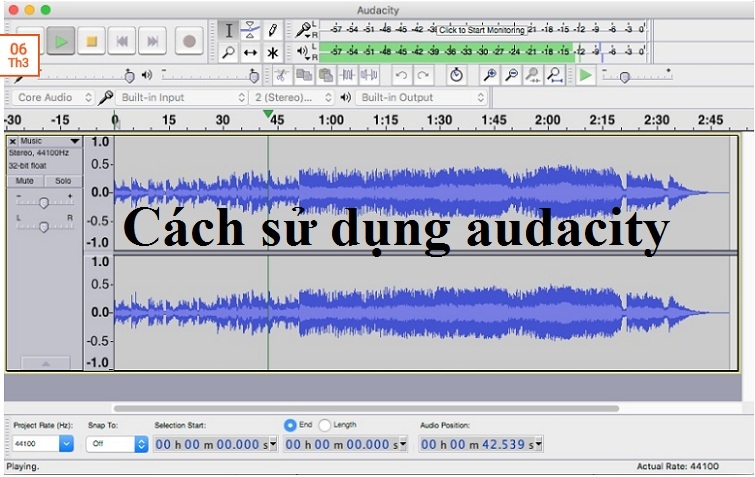Image resolution: width=755 pixels, height=477 pixels.
Task: Click the Zoom Out icon
Action: pos(512,75)
